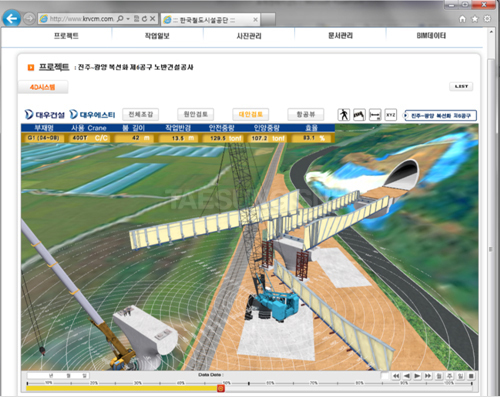
Task: Open the address bar dropdown arrow
Action: [x=128, y=19]
